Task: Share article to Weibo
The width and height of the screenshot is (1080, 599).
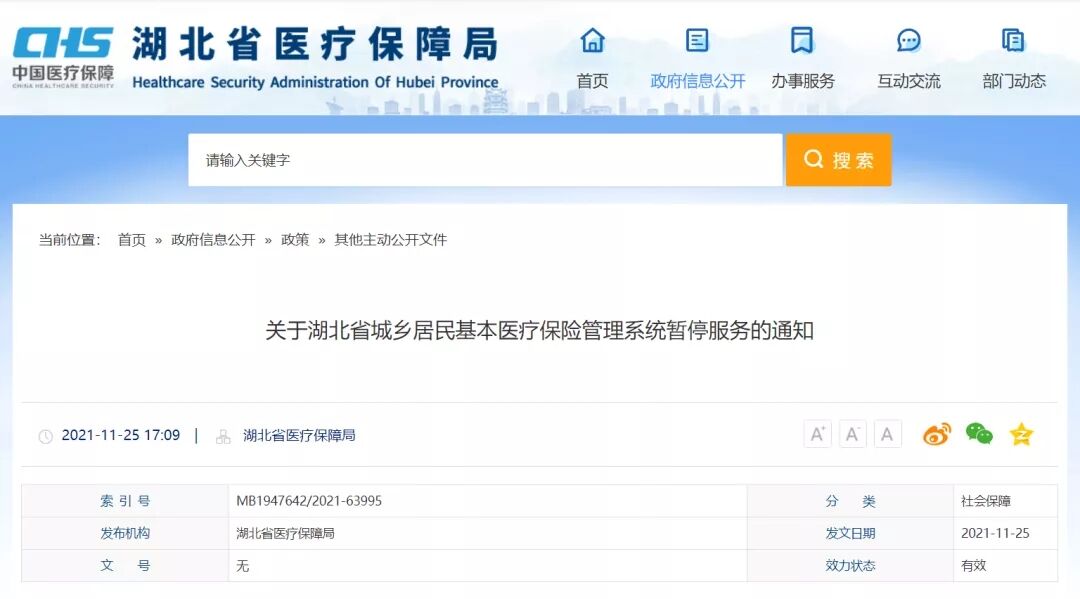Action: click(x=937, y=434)
